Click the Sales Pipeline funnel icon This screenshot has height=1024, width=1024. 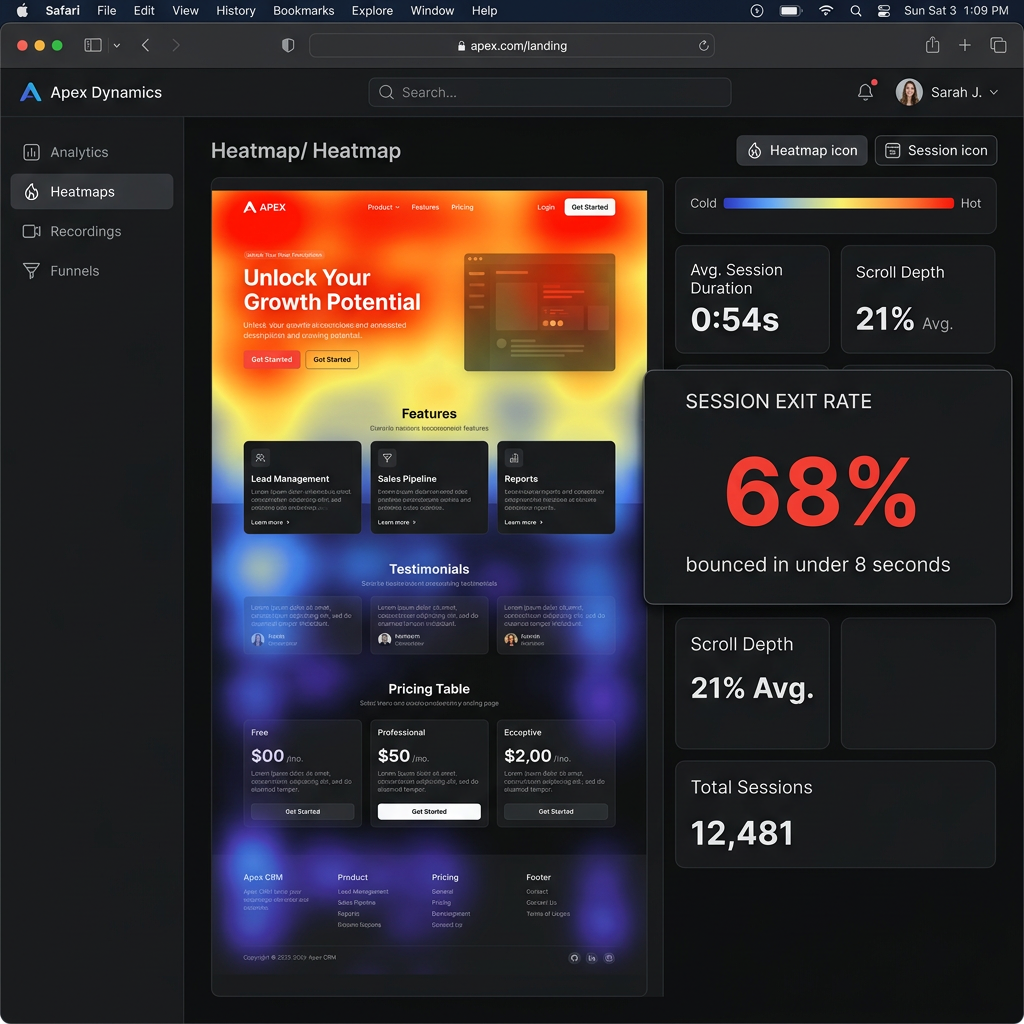[x=387, y=458]
